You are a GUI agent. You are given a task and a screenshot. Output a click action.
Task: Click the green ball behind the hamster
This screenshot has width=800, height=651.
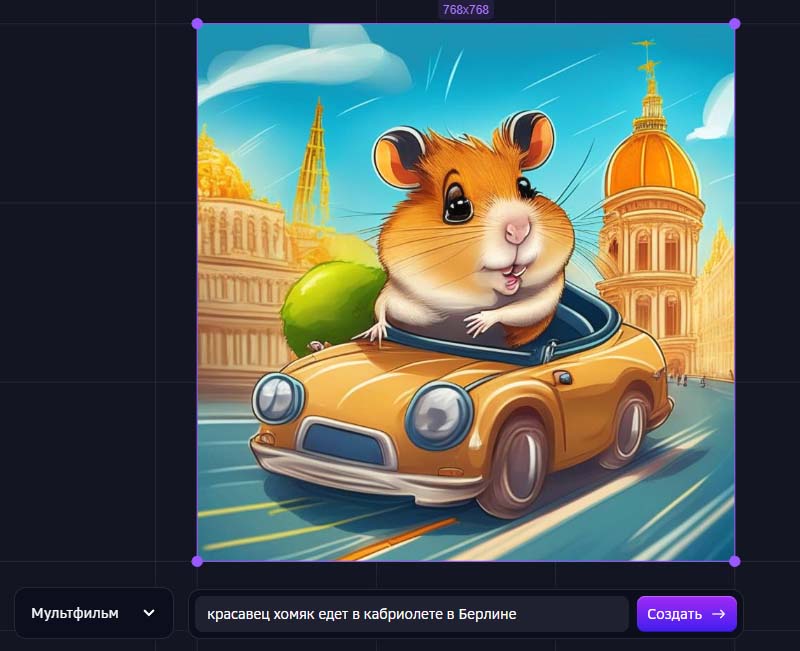pyautogui.click(x=332, y=302)
